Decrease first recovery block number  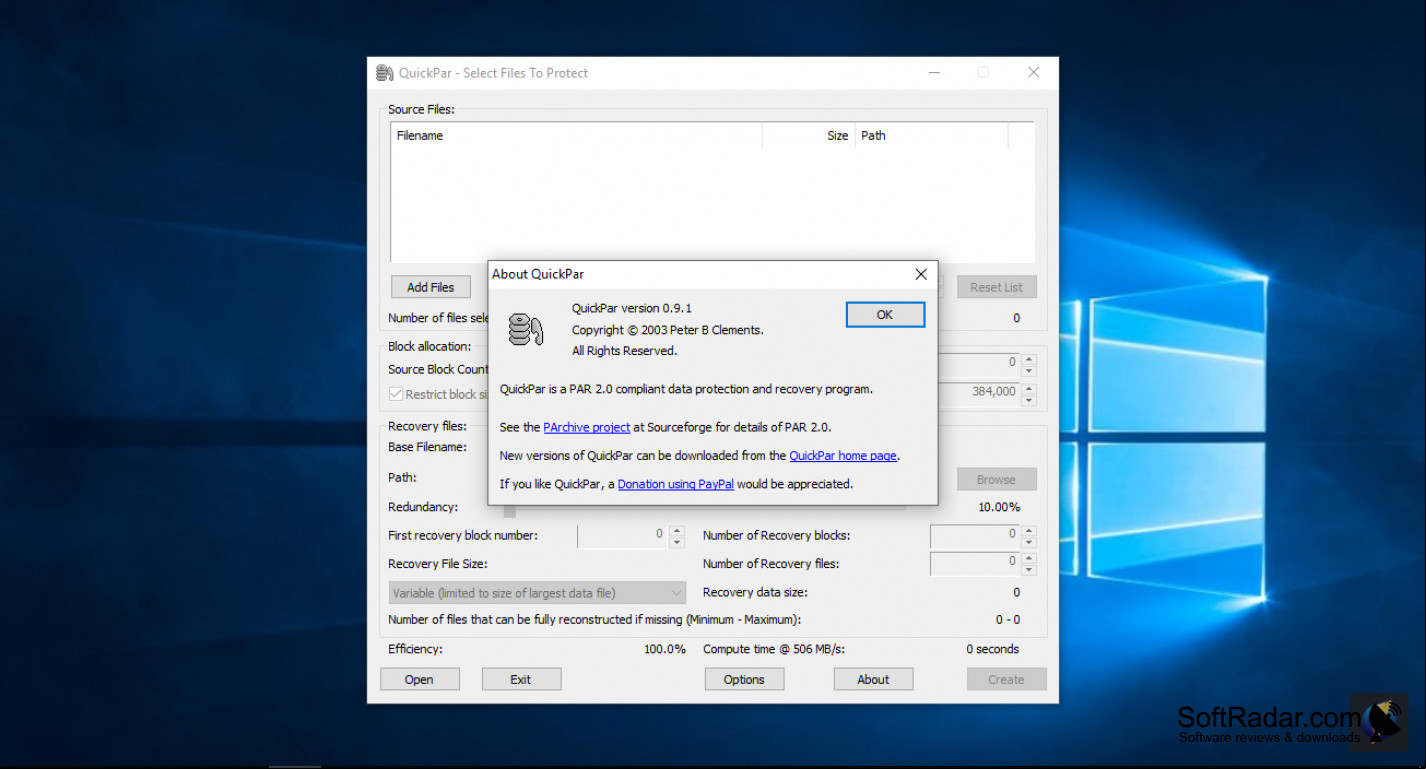[677, 543]
